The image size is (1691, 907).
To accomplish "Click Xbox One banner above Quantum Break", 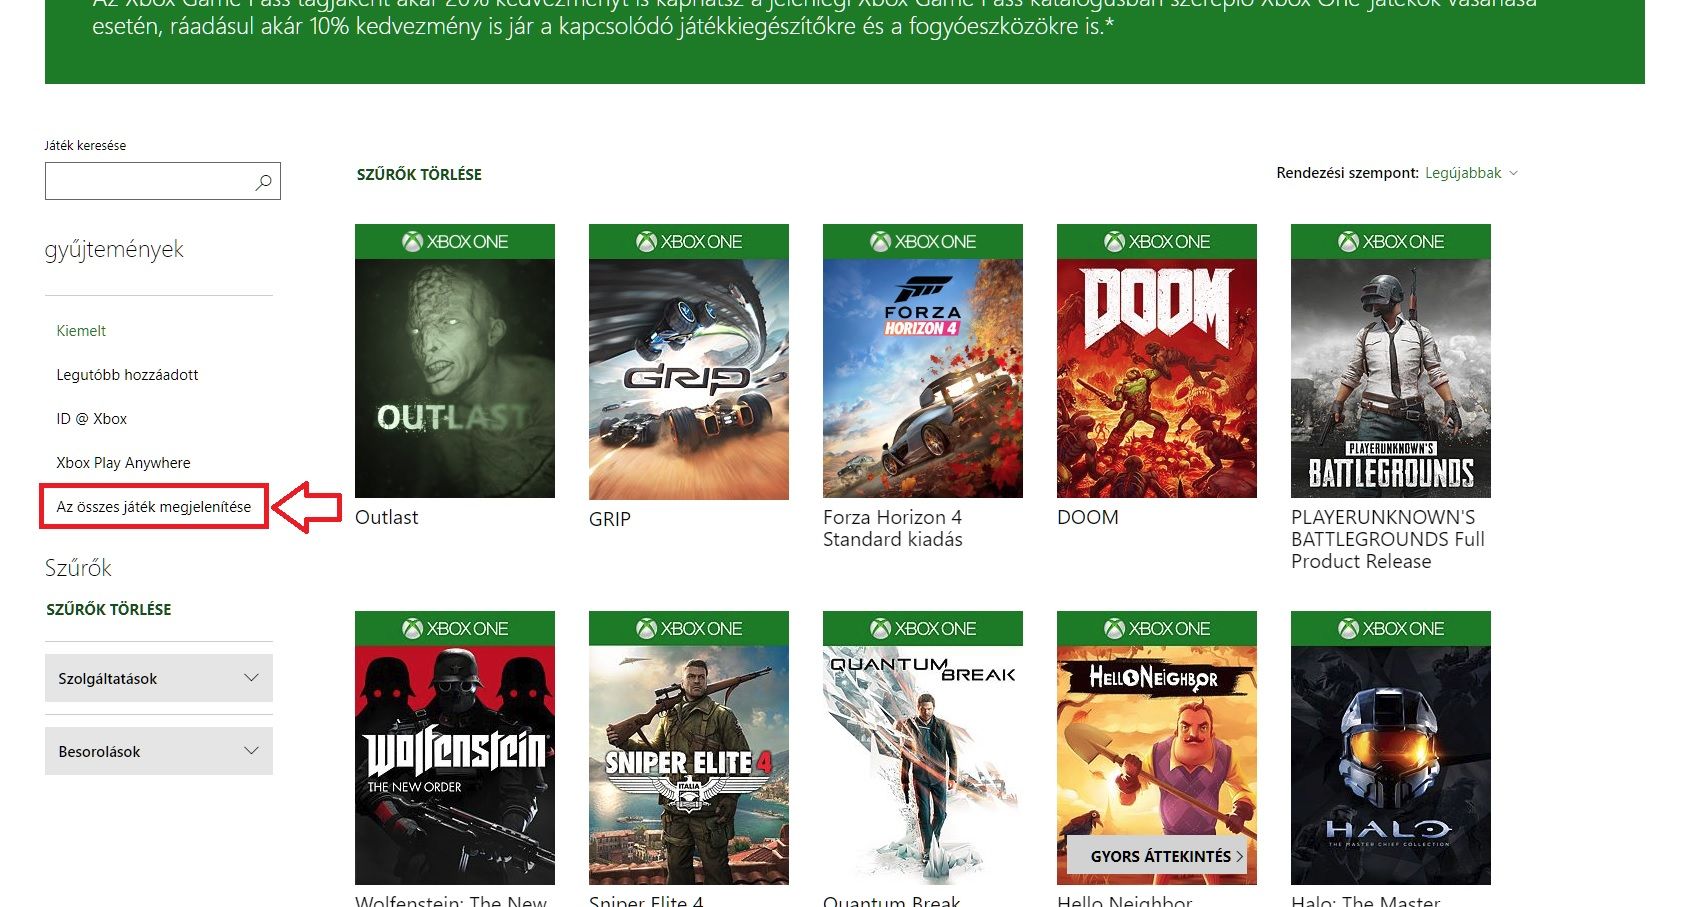I will tap(923, 629).
